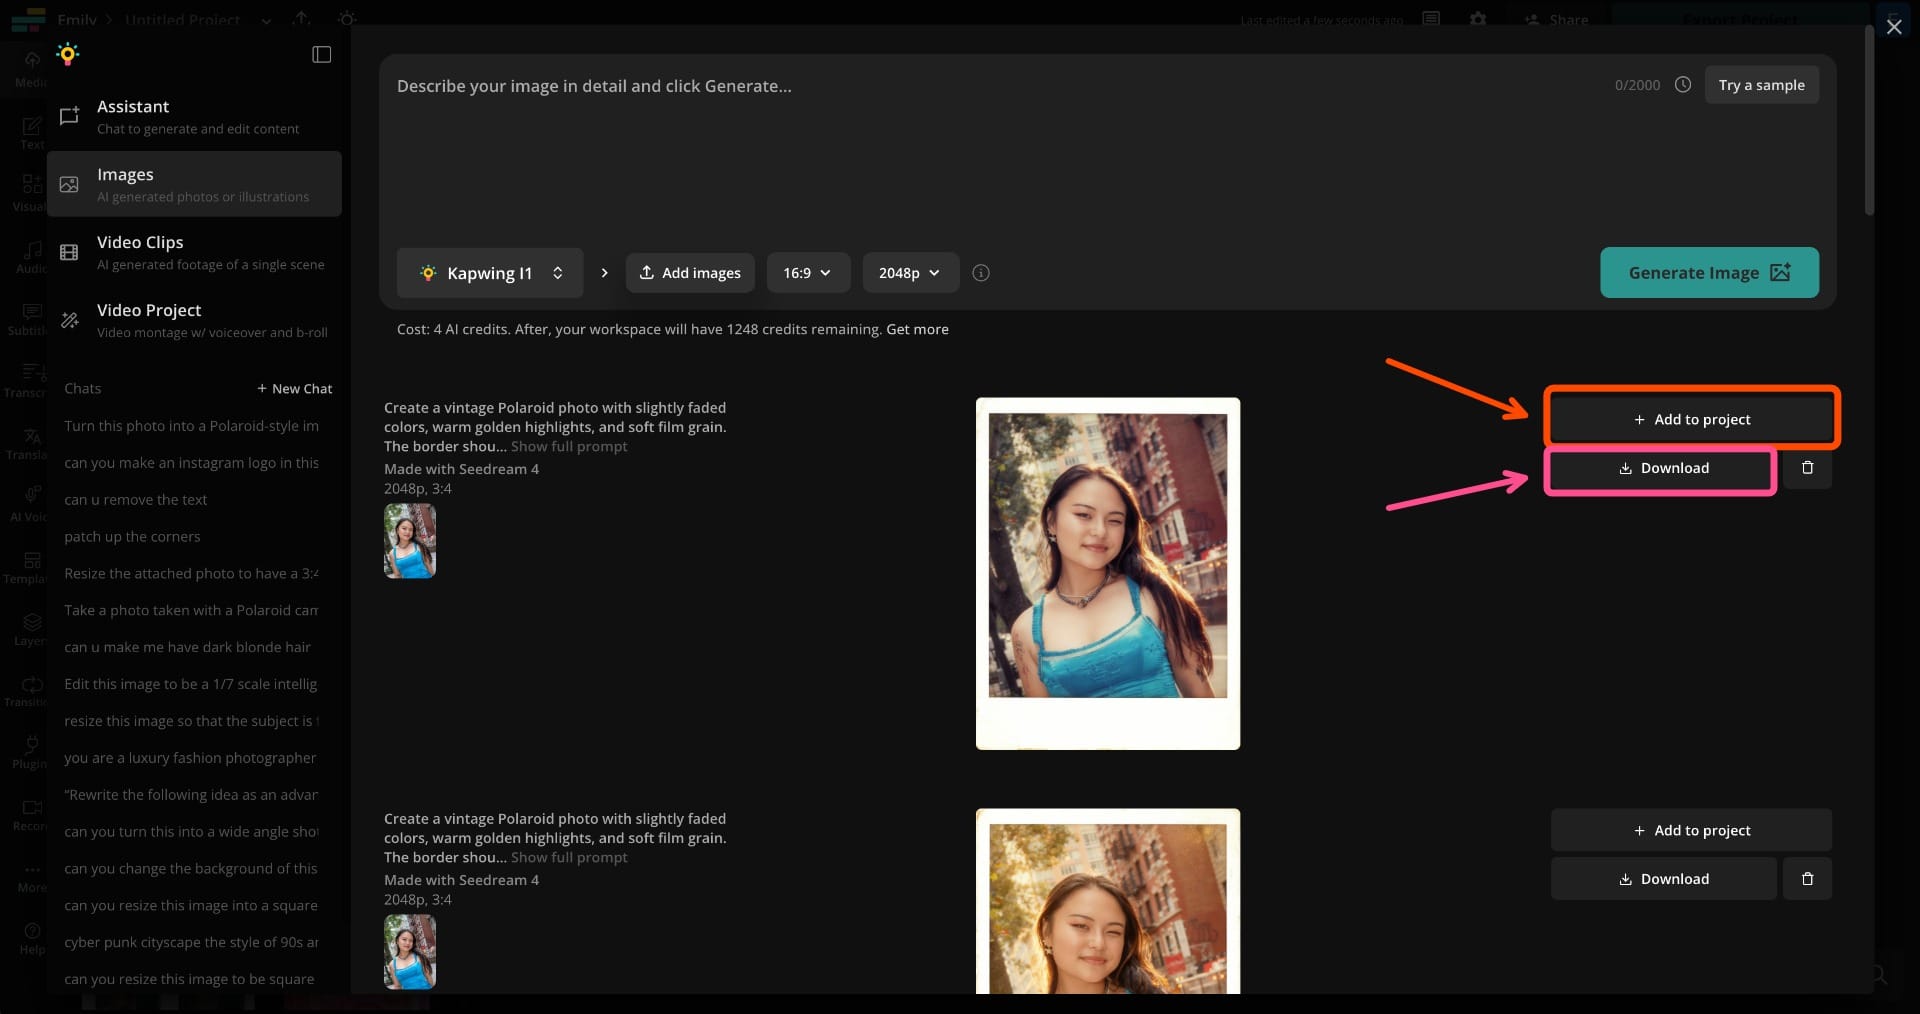Viewport: 1920px width, 1014px height.
Task: Open chat "cyber punk cityscape the style of 90s"
Action: point(192,943)
